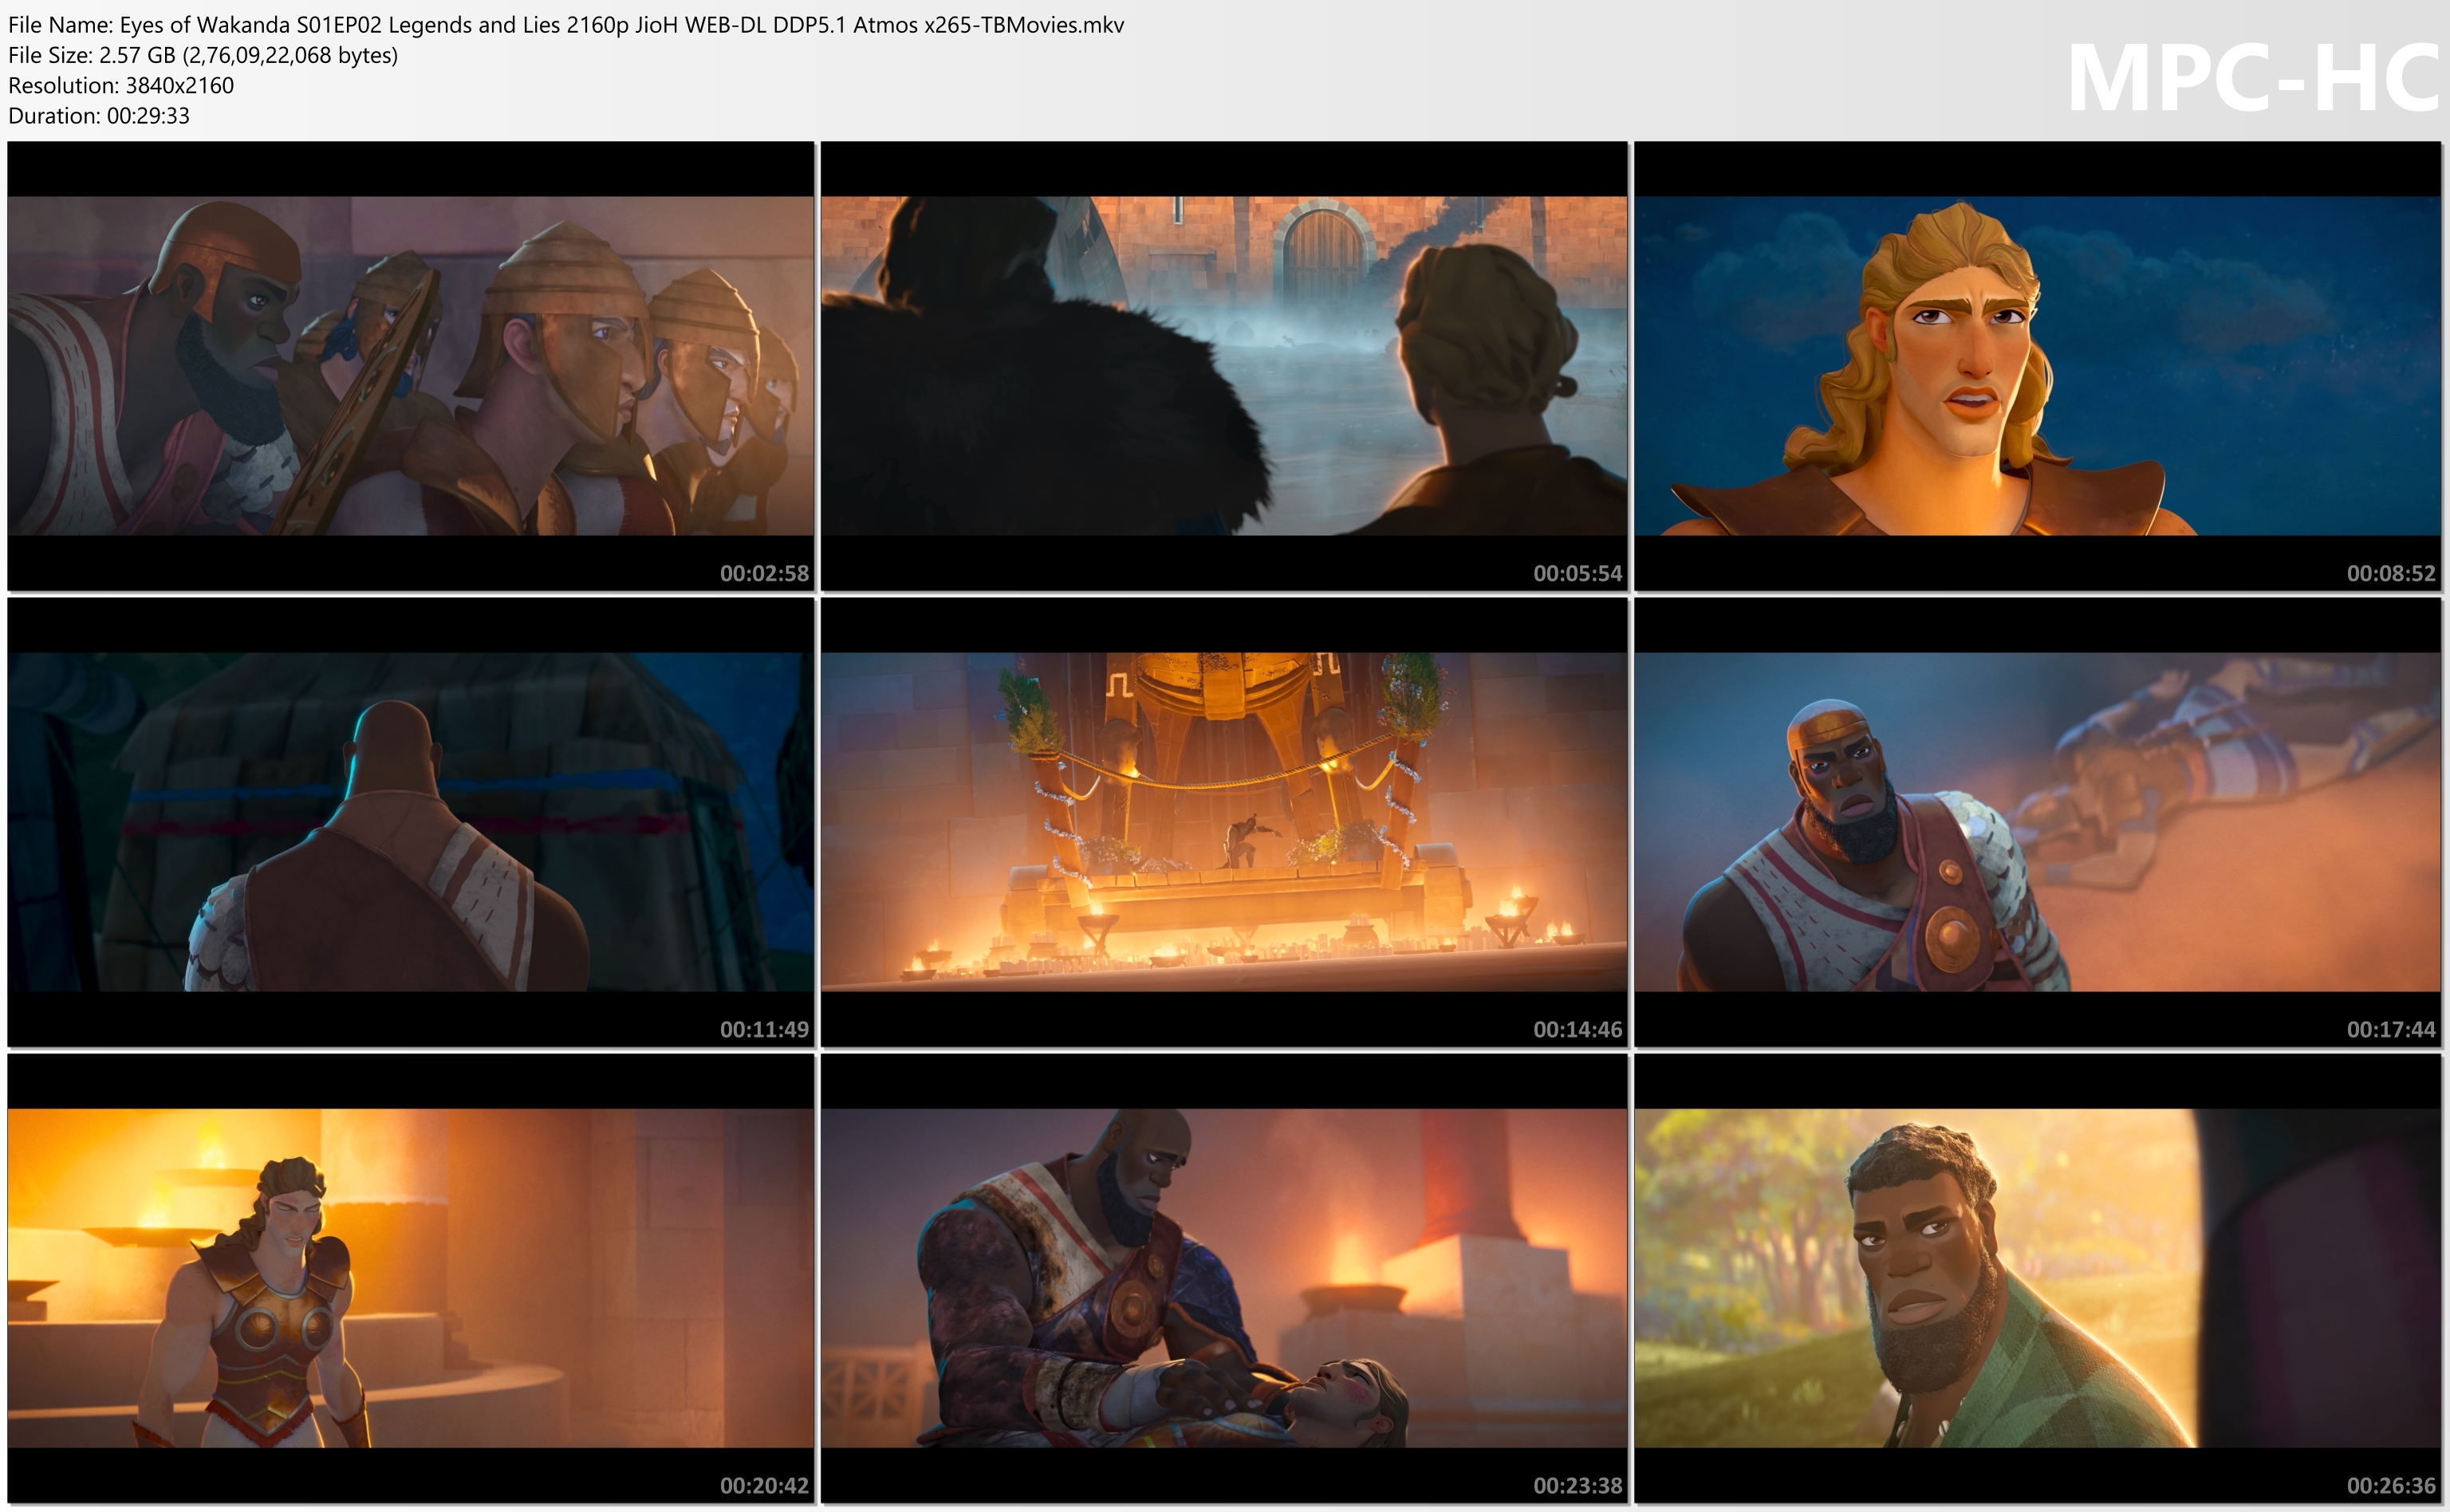This screenshot has height=1512, width=2450.
Task: Open the thumbnail captured at 00:23:38
Action: (1224, 1278)
